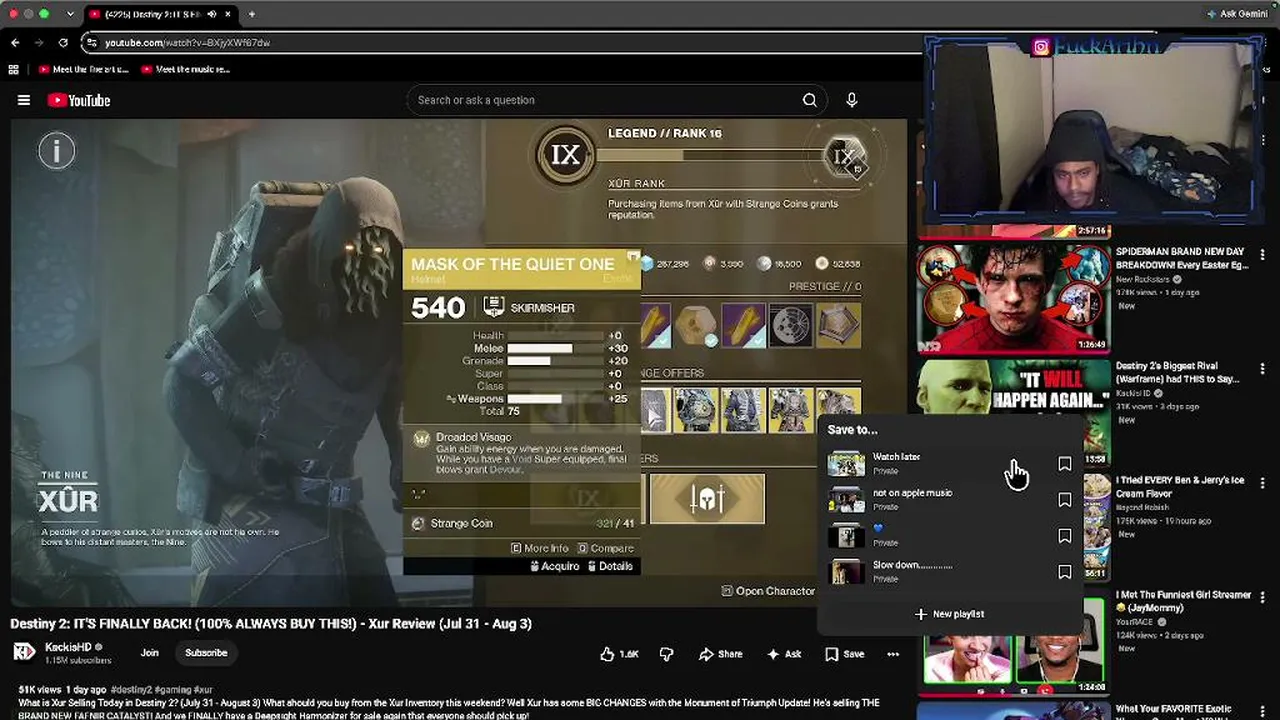Open options for the Spiderman Brand New Day video
The width and height of the screenshot is (1280, 720).
click(1263, 254)
